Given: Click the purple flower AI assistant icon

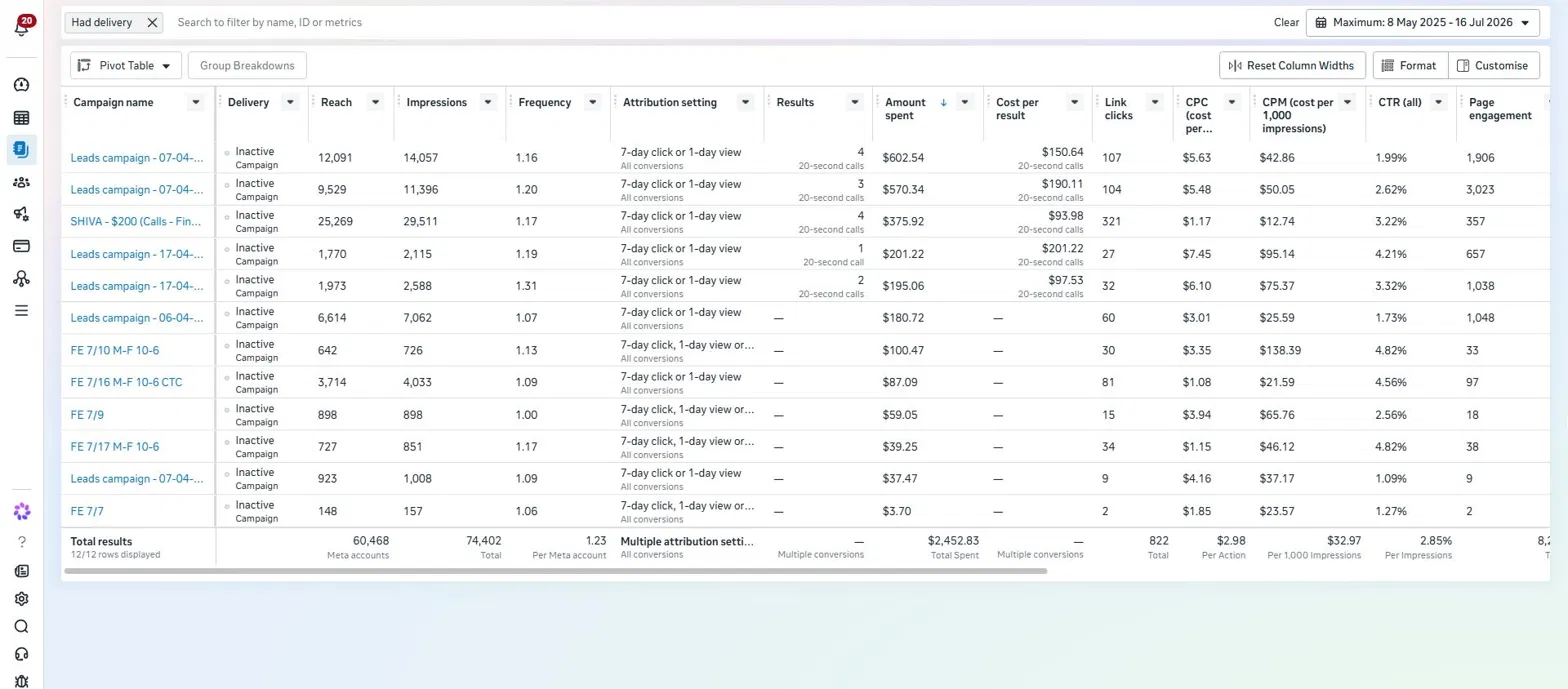Looking at the screenshot, I should [x=22, y=511].
